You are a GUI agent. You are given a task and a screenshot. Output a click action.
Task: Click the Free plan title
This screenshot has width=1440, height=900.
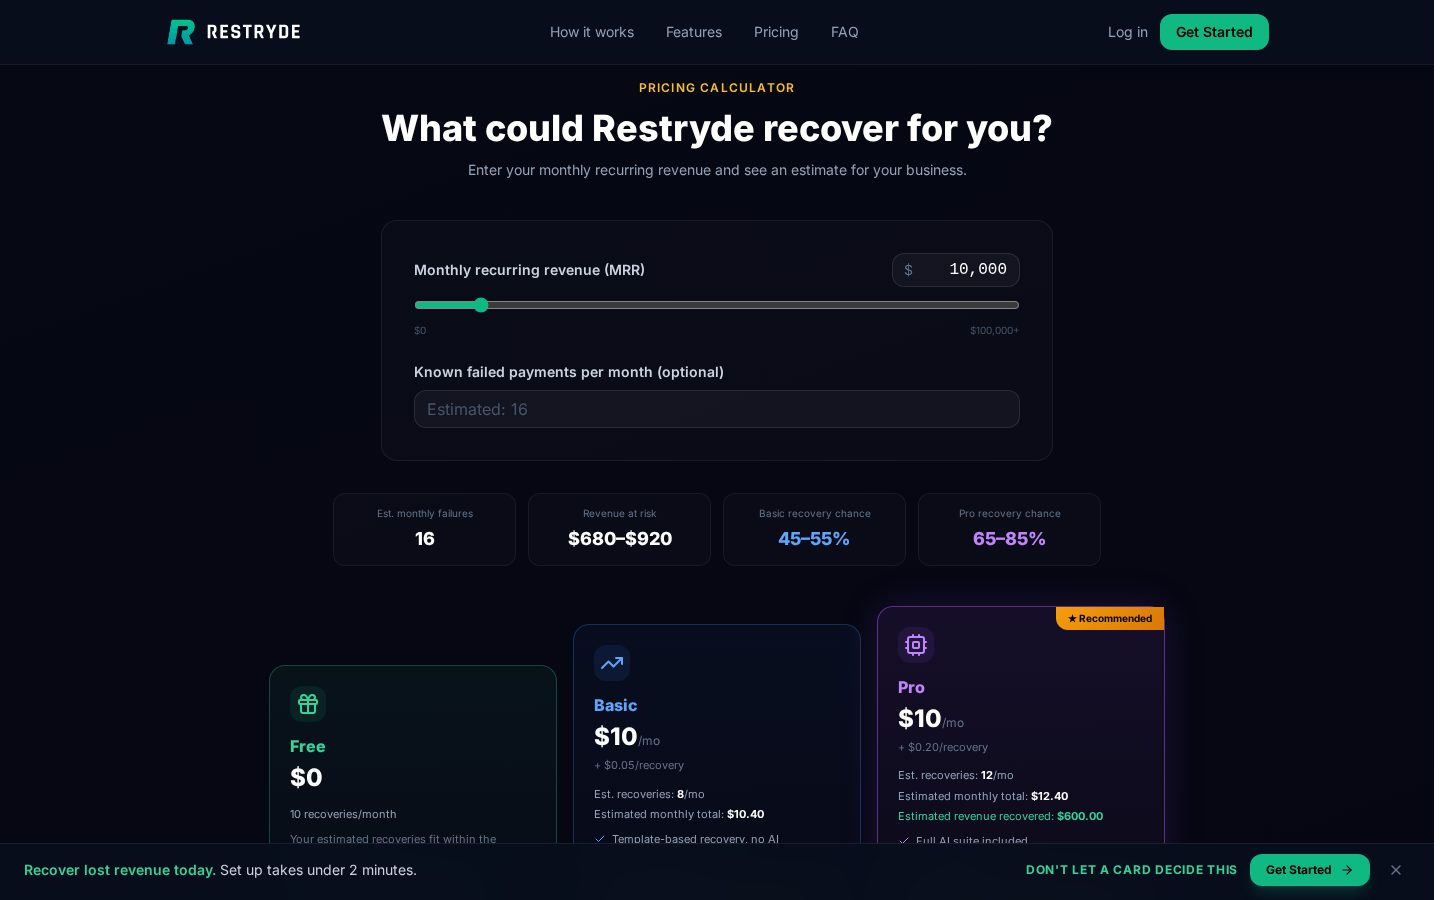308,746
